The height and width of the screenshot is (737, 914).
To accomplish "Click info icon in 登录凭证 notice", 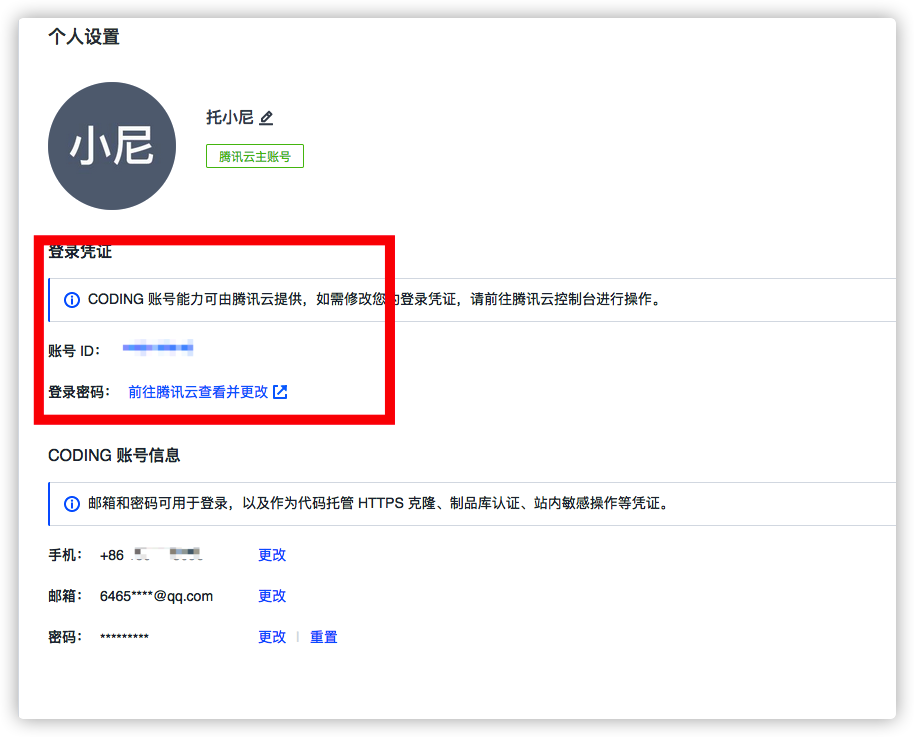I will [72, 300].
